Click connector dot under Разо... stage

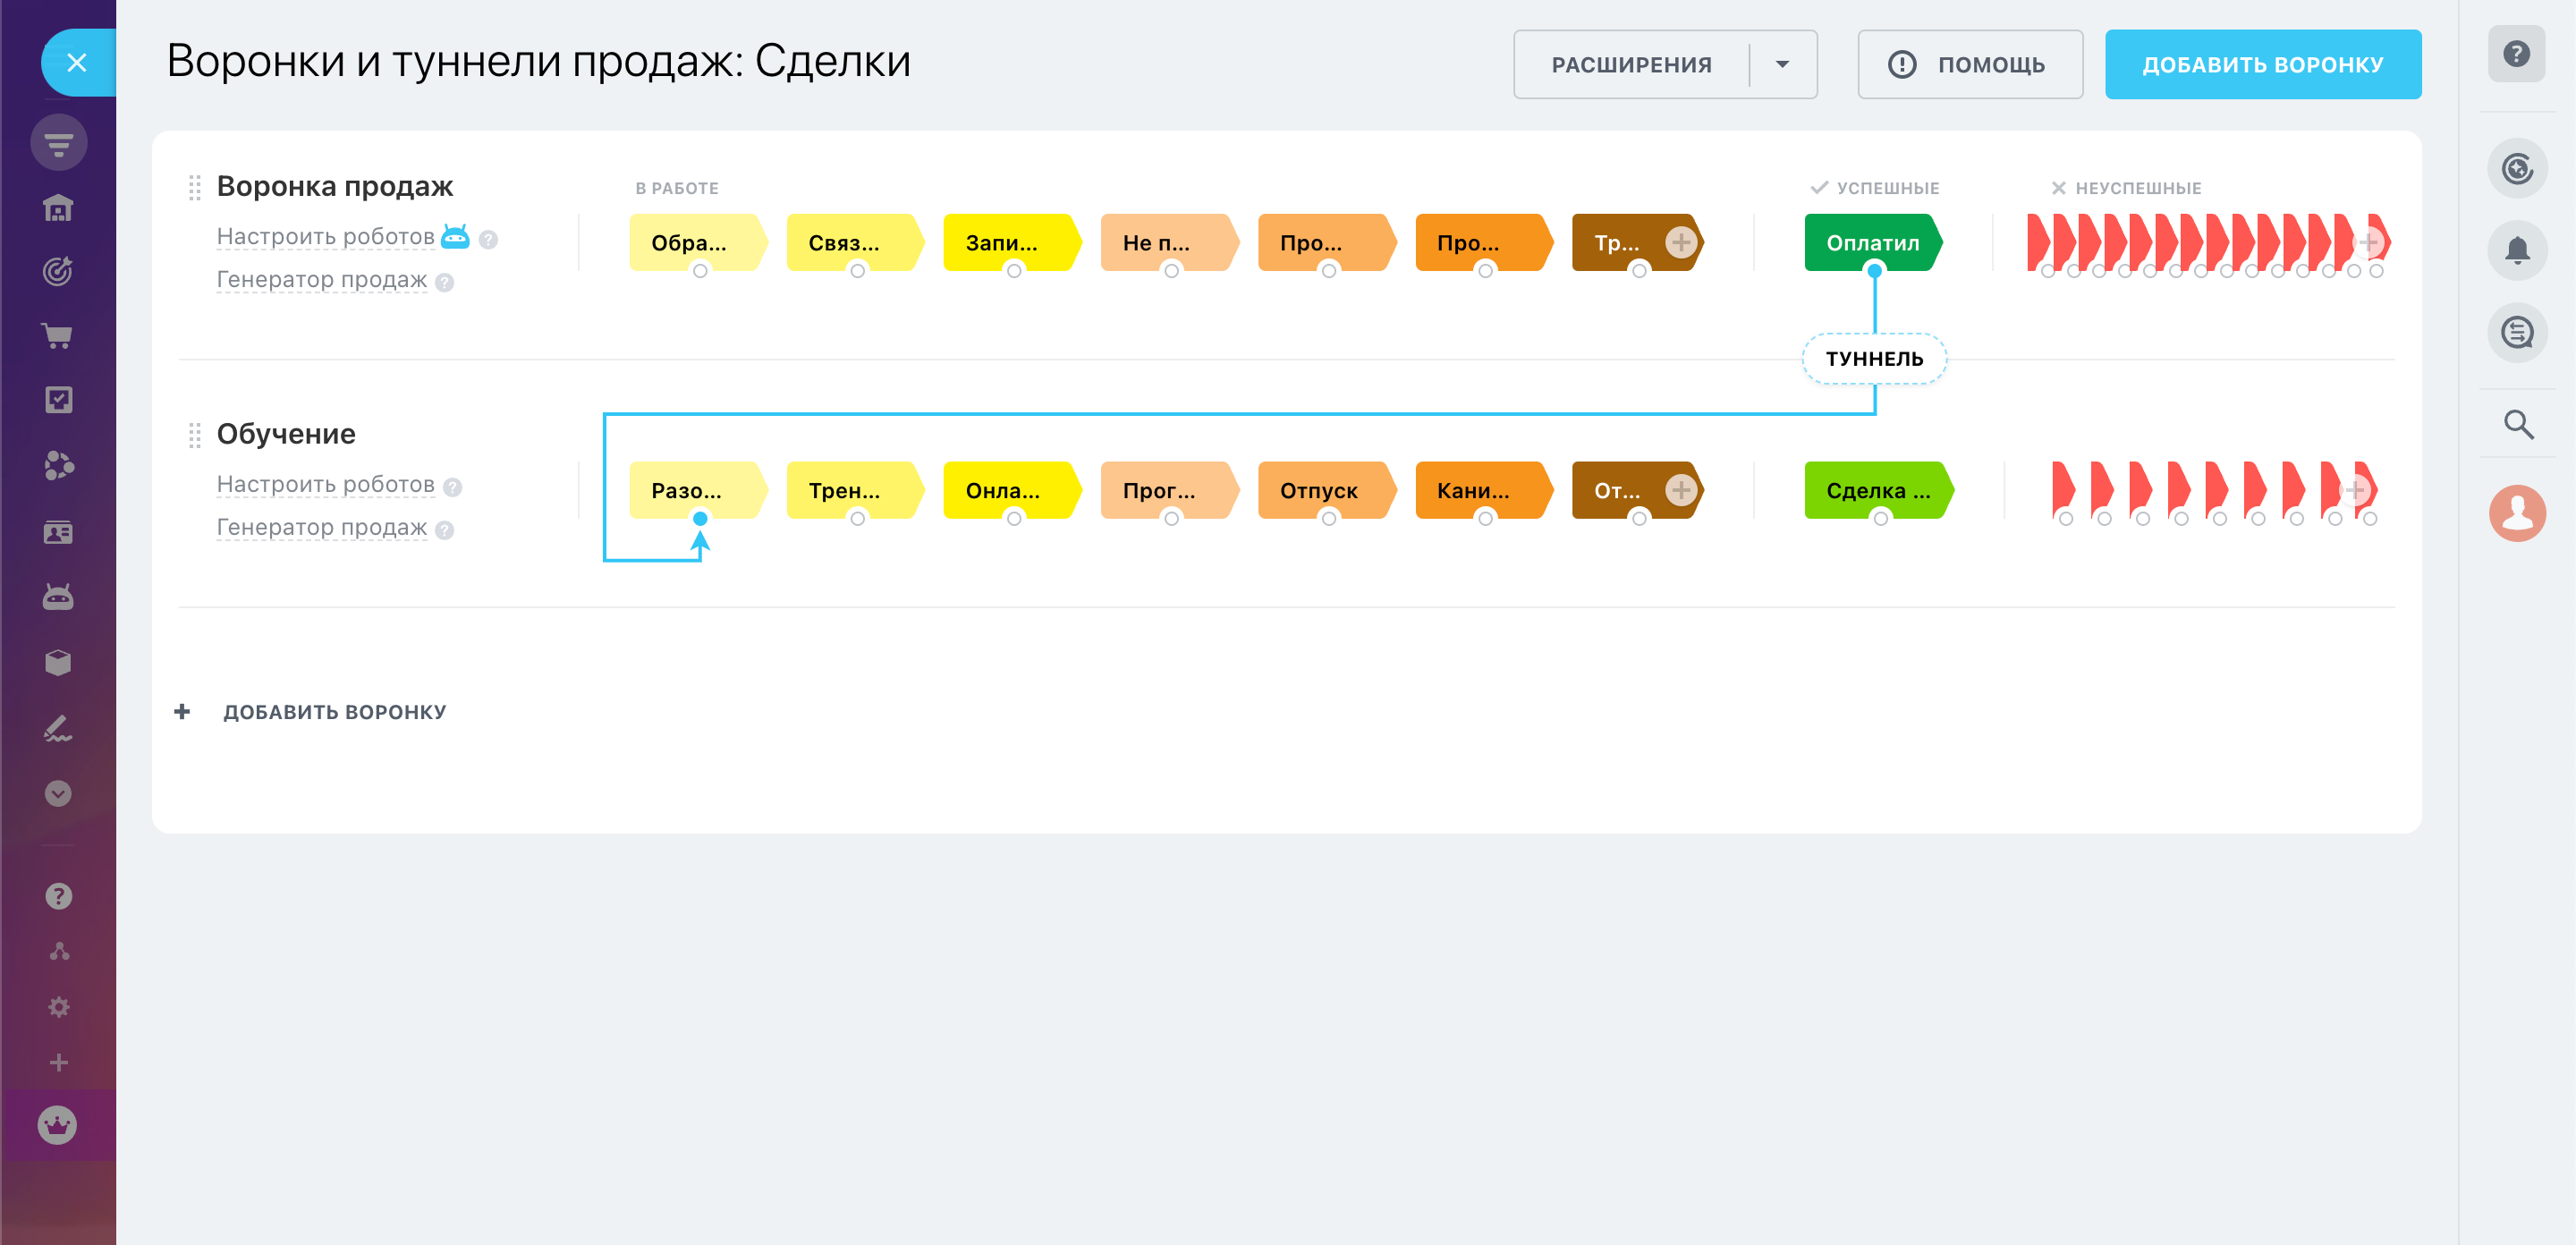point(700,518)
